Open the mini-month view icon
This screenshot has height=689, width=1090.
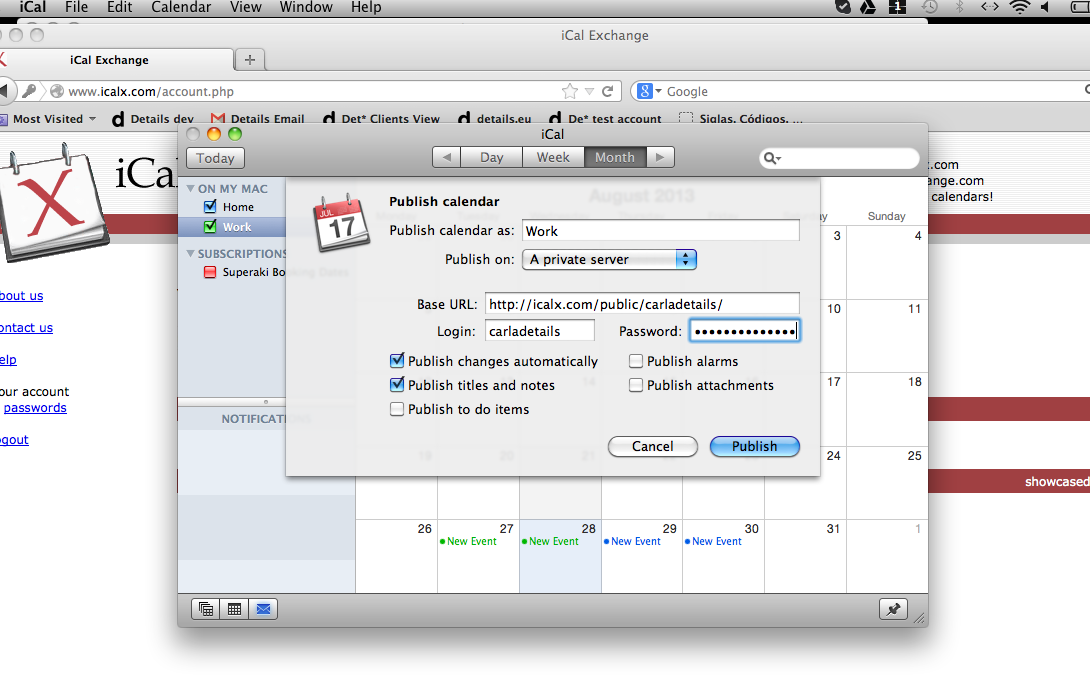pyautogui.click(x=234, y=608)
